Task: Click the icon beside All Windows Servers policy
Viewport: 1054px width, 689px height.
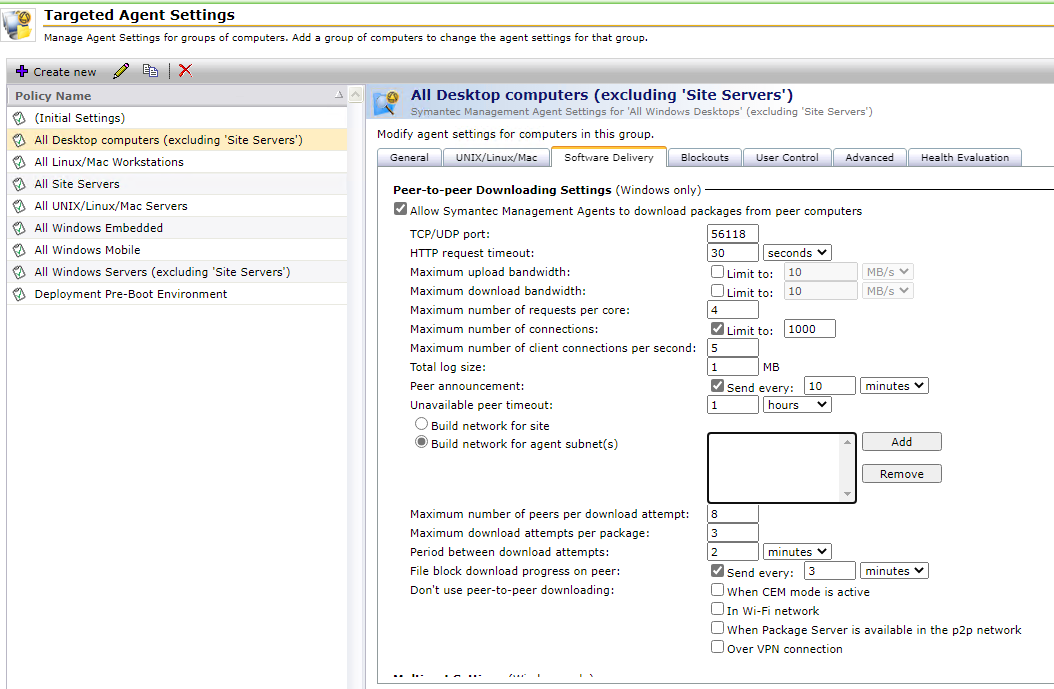Action: coord(19,272)
